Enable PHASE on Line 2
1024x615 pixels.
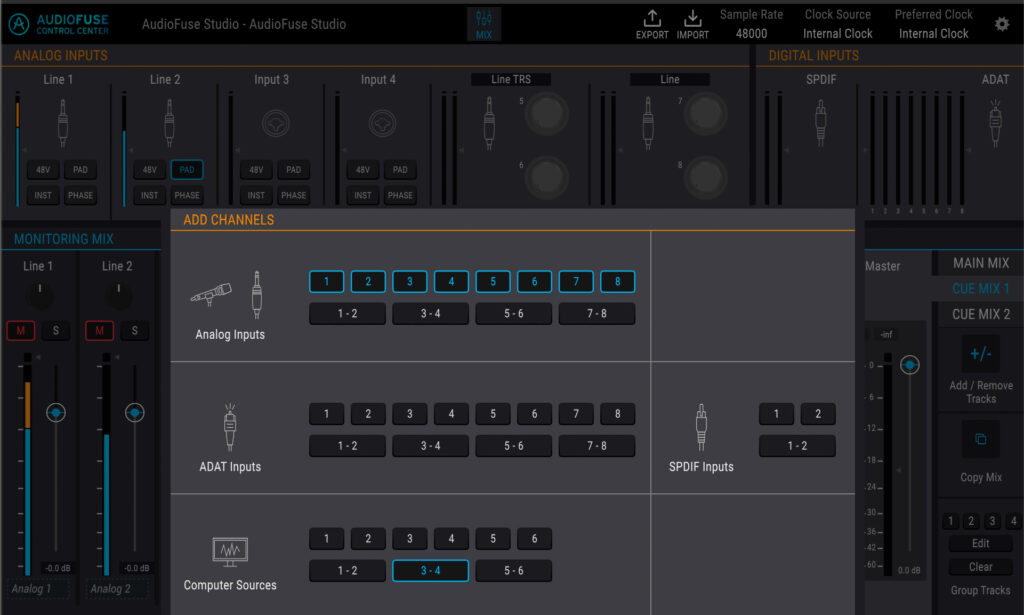187,195
